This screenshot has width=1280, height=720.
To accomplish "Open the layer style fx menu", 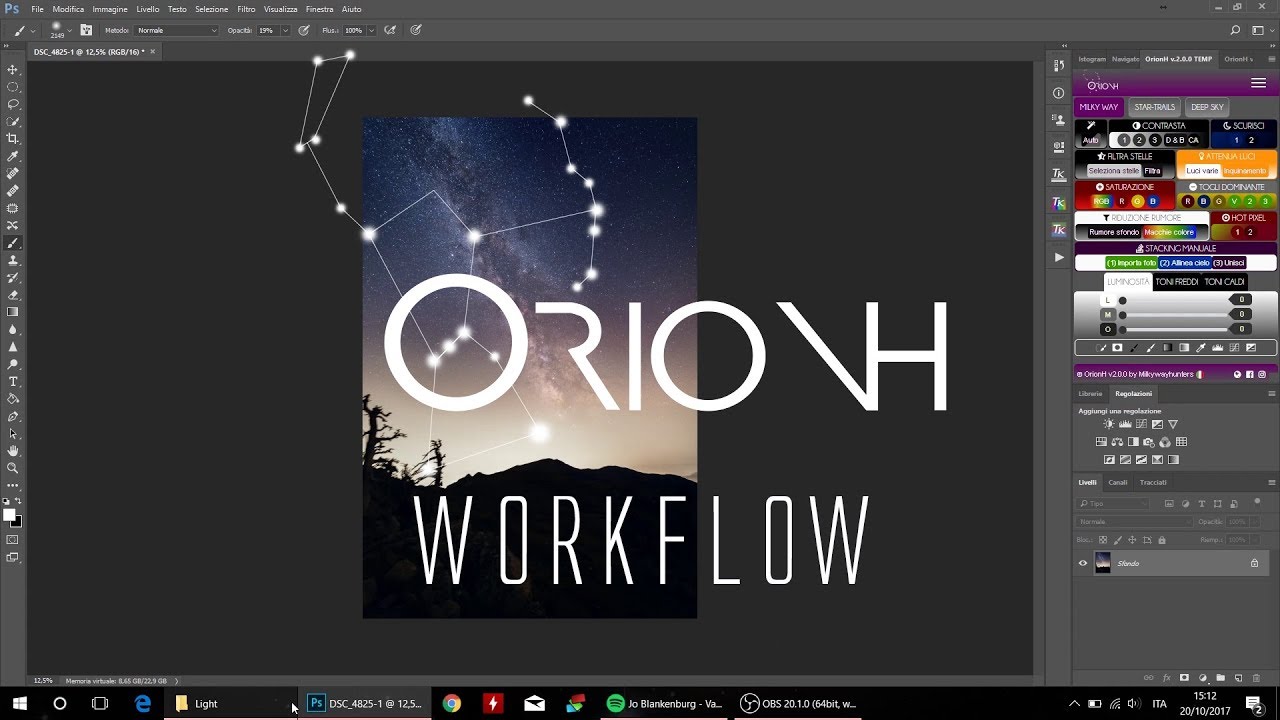I will (x=1166, y=678).
